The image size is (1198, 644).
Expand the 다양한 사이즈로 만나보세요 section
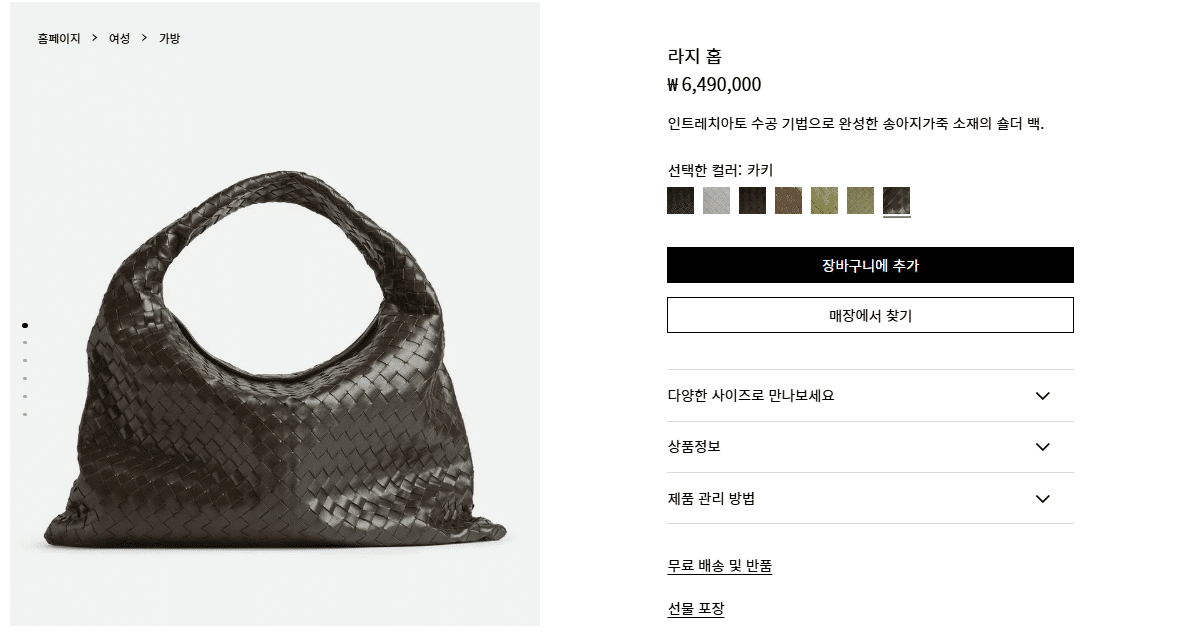click(870, 396)
